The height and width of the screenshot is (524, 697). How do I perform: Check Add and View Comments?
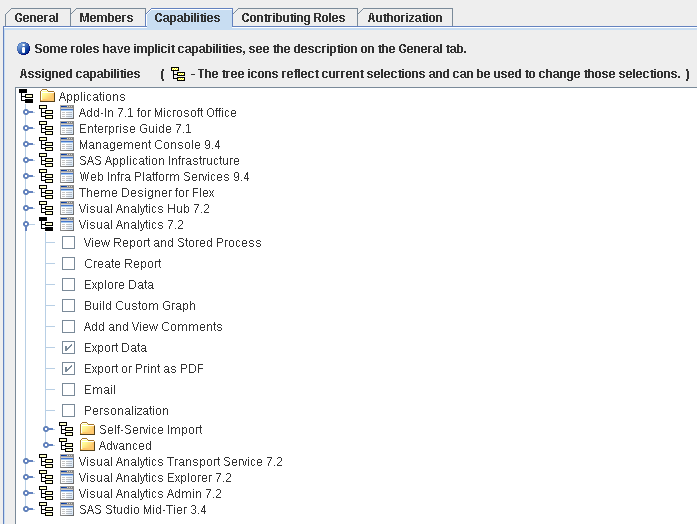pos(68,327)
